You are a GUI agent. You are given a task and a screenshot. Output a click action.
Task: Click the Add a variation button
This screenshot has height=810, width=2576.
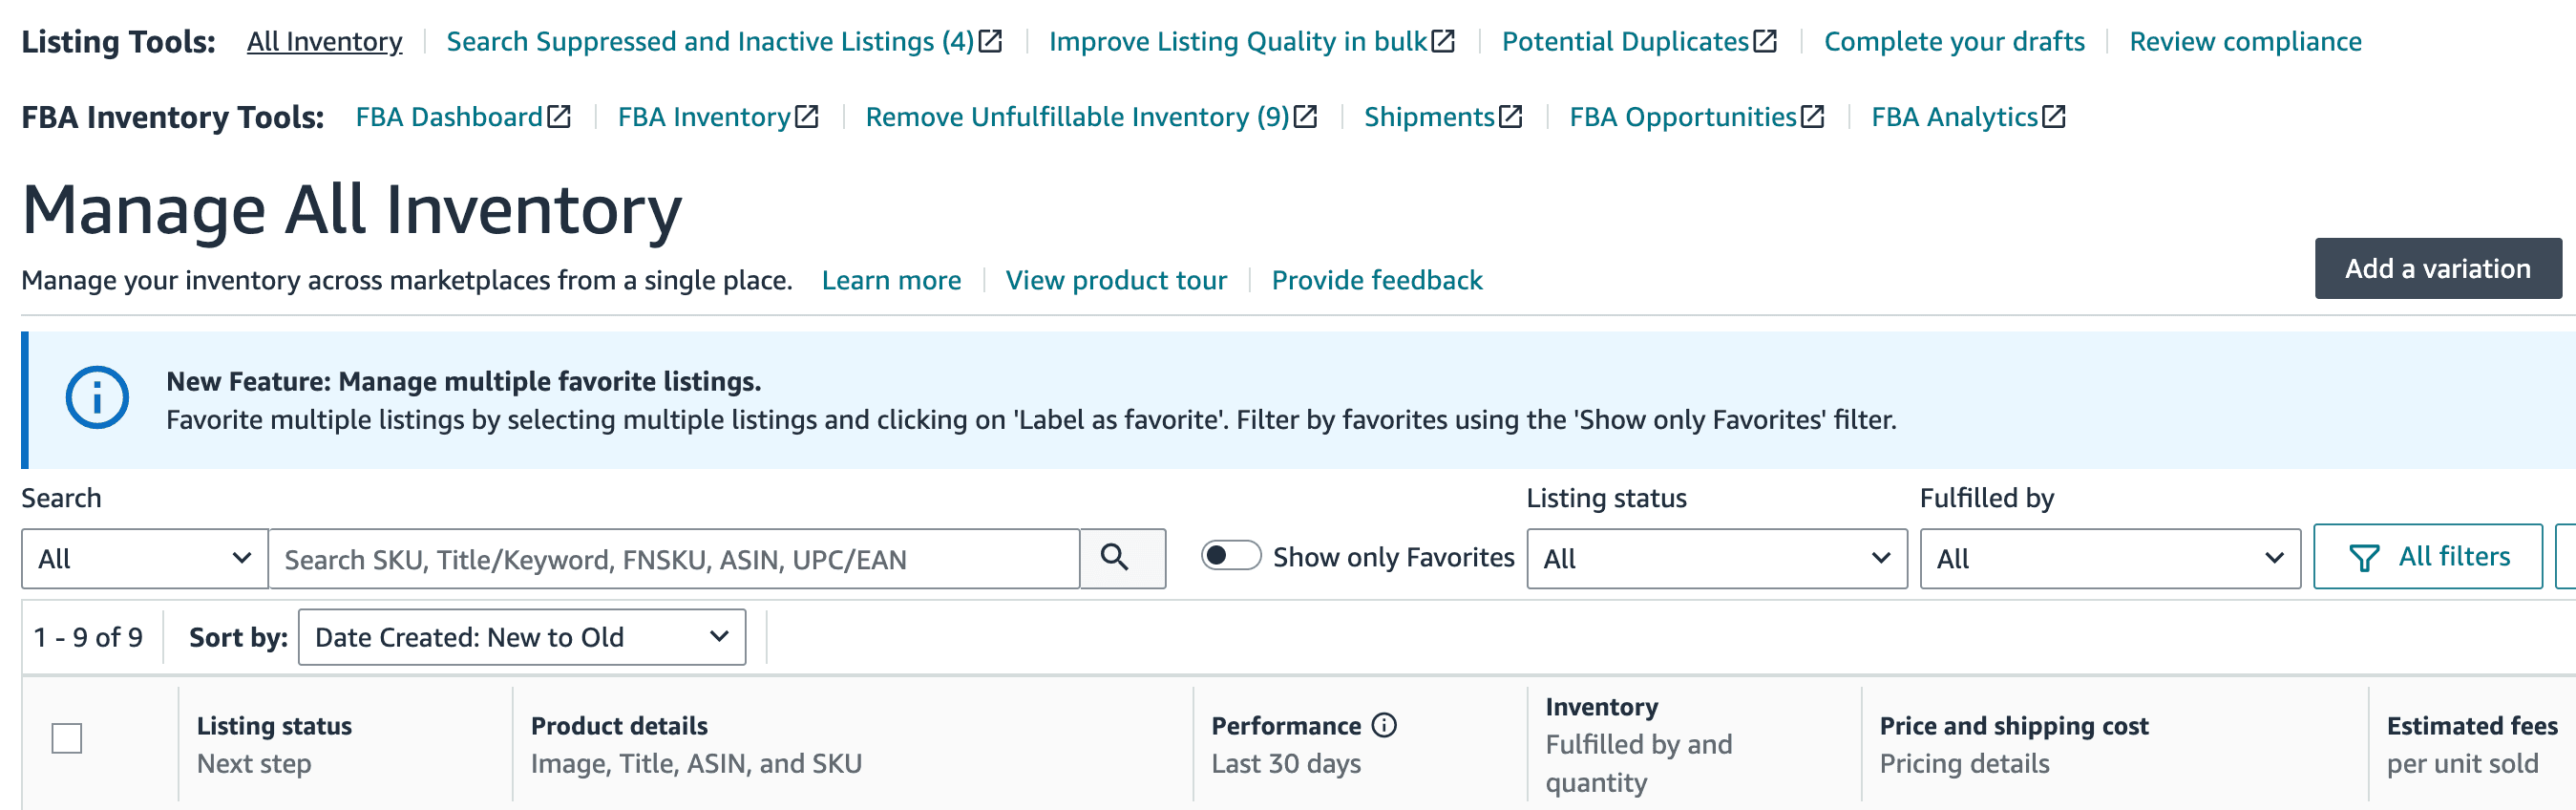coord(2438,268)
